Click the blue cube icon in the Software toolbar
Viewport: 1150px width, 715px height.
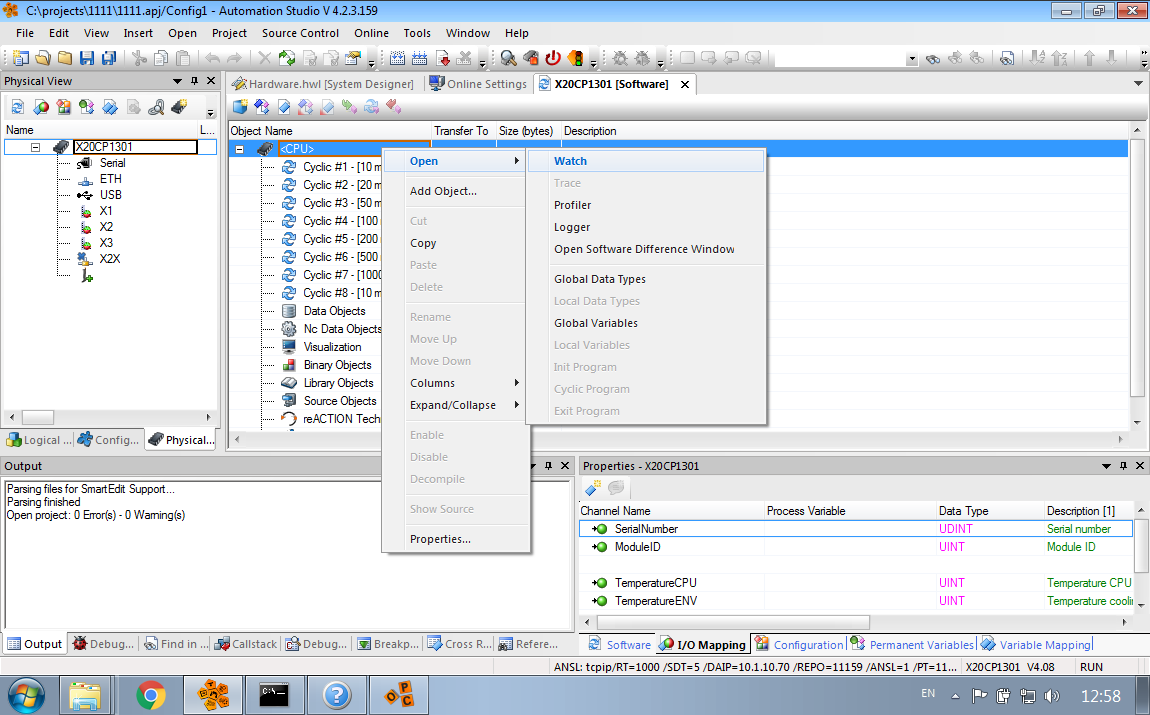coord(240,107)
